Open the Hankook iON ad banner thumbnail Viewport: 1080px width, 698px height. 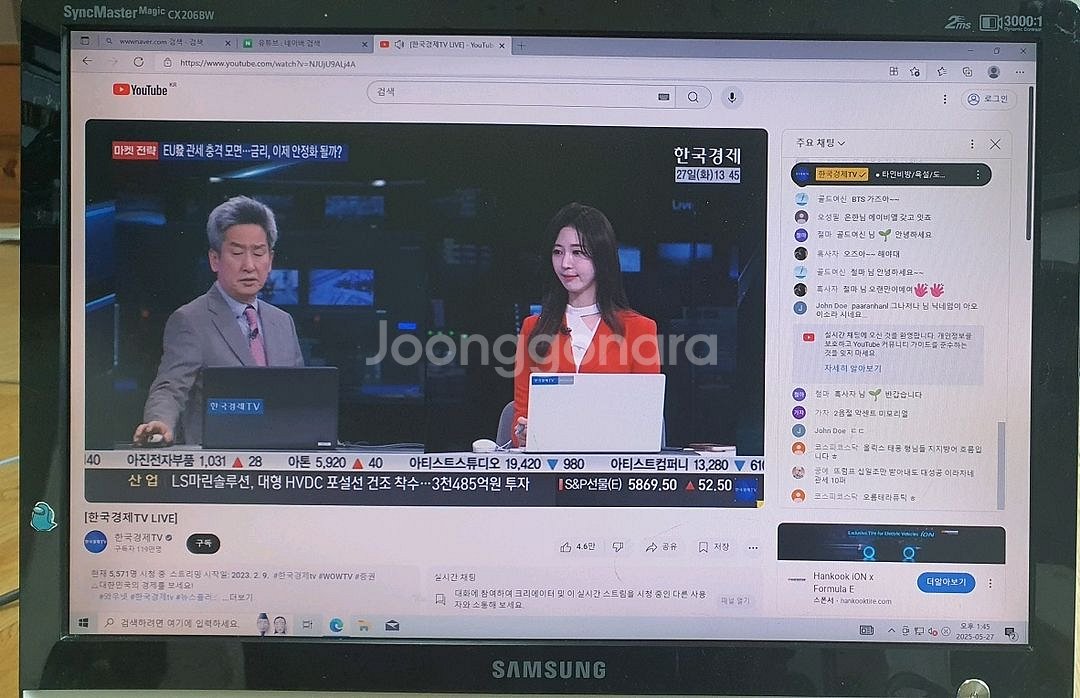pos(891,544)
